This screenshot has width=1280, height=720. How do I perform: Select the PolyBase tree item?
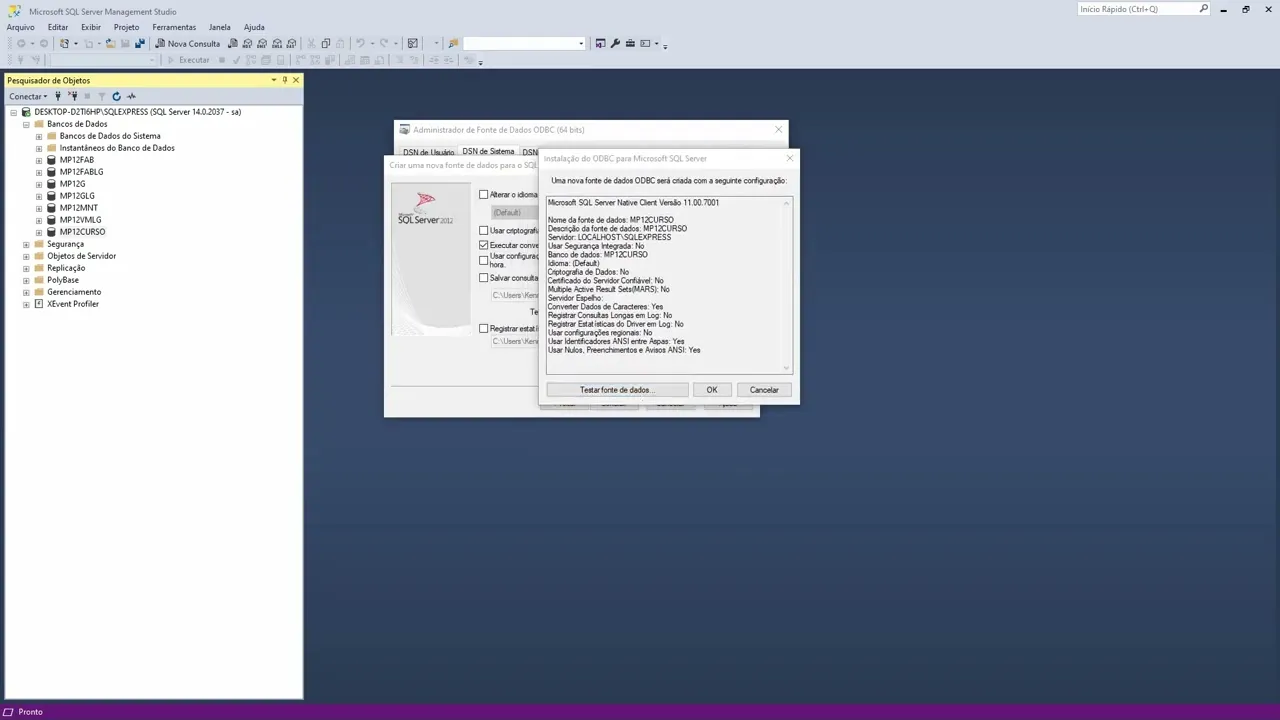(x=62, y=280)
